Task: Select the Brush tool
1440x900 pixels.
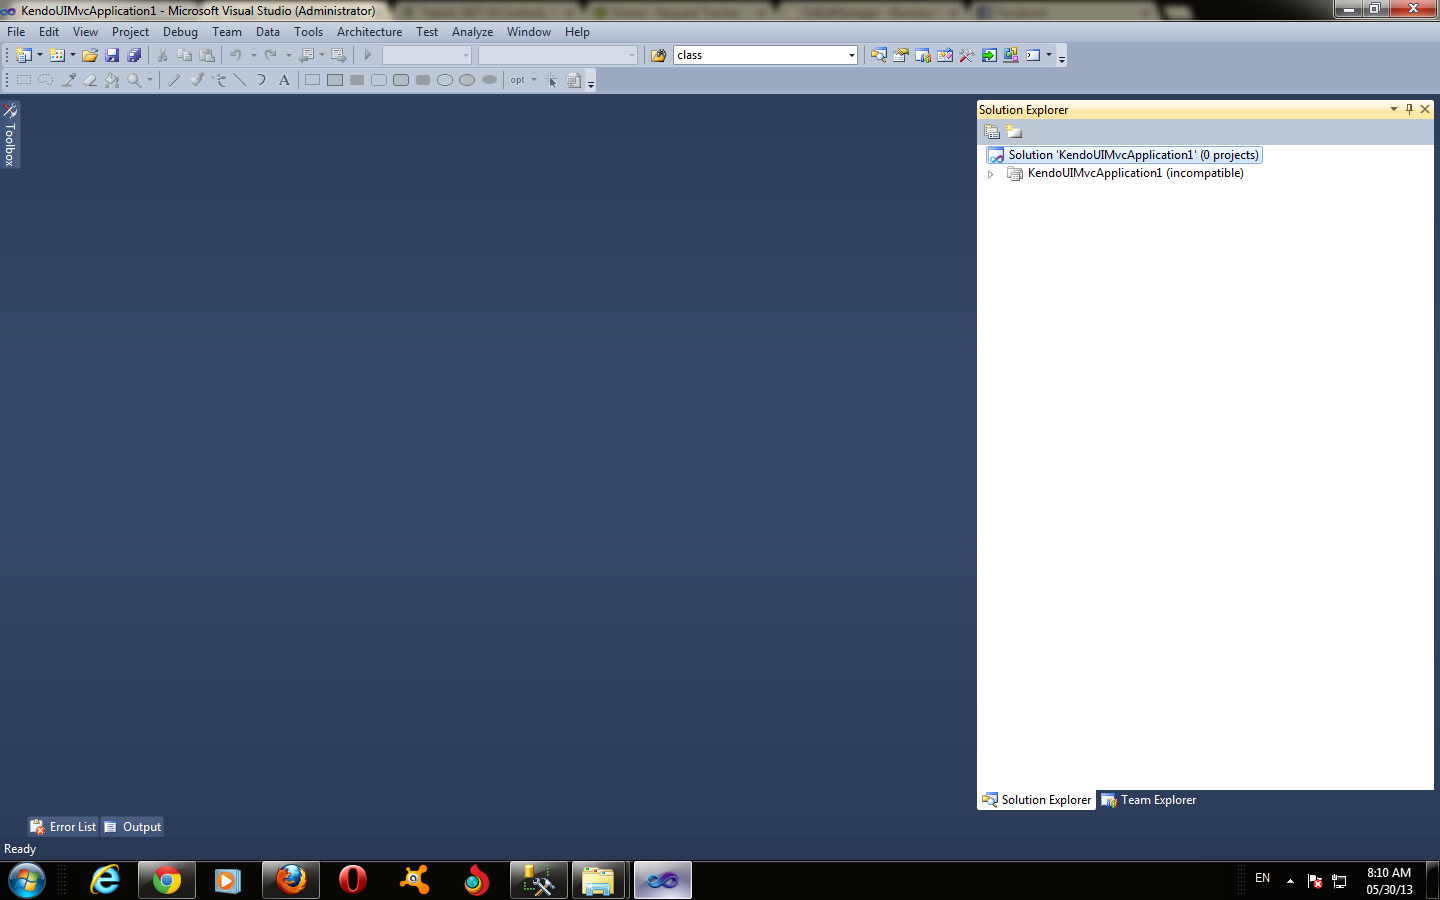Action: click(196, 80)
